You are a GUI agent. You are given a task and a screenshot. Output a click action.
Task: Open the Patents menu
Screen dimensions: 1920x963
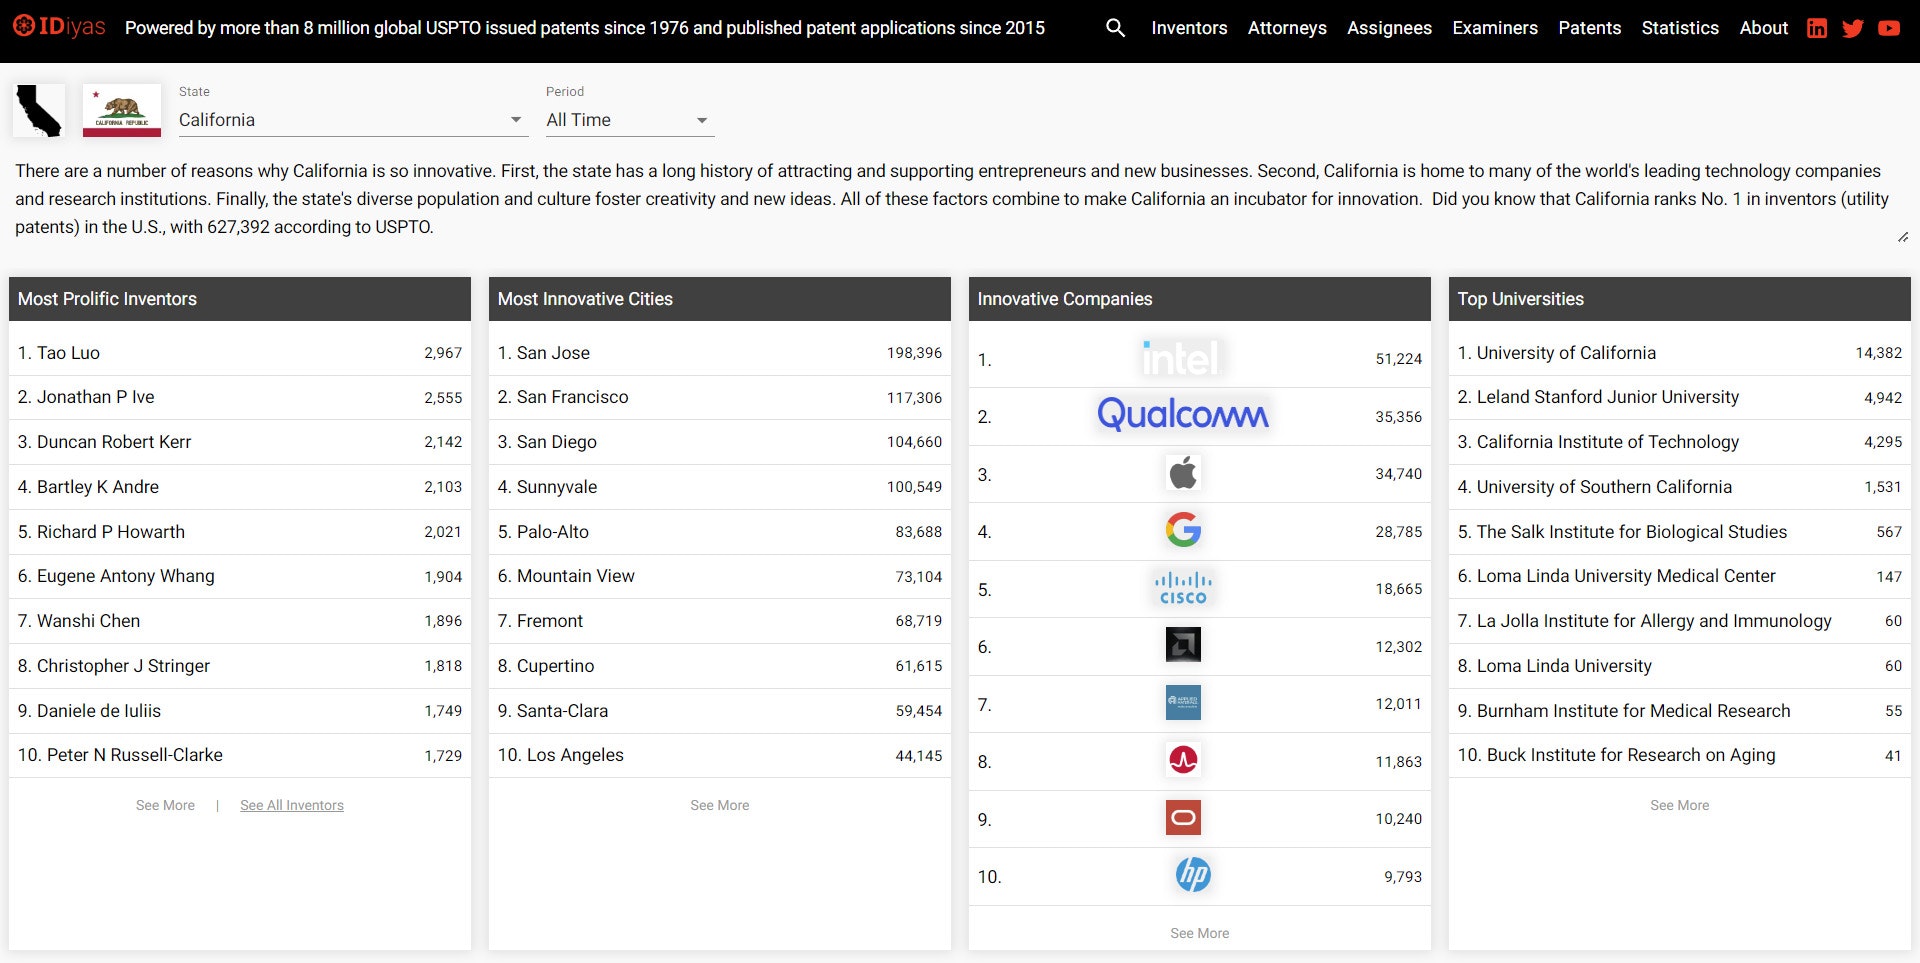[x=1589, y=28]
